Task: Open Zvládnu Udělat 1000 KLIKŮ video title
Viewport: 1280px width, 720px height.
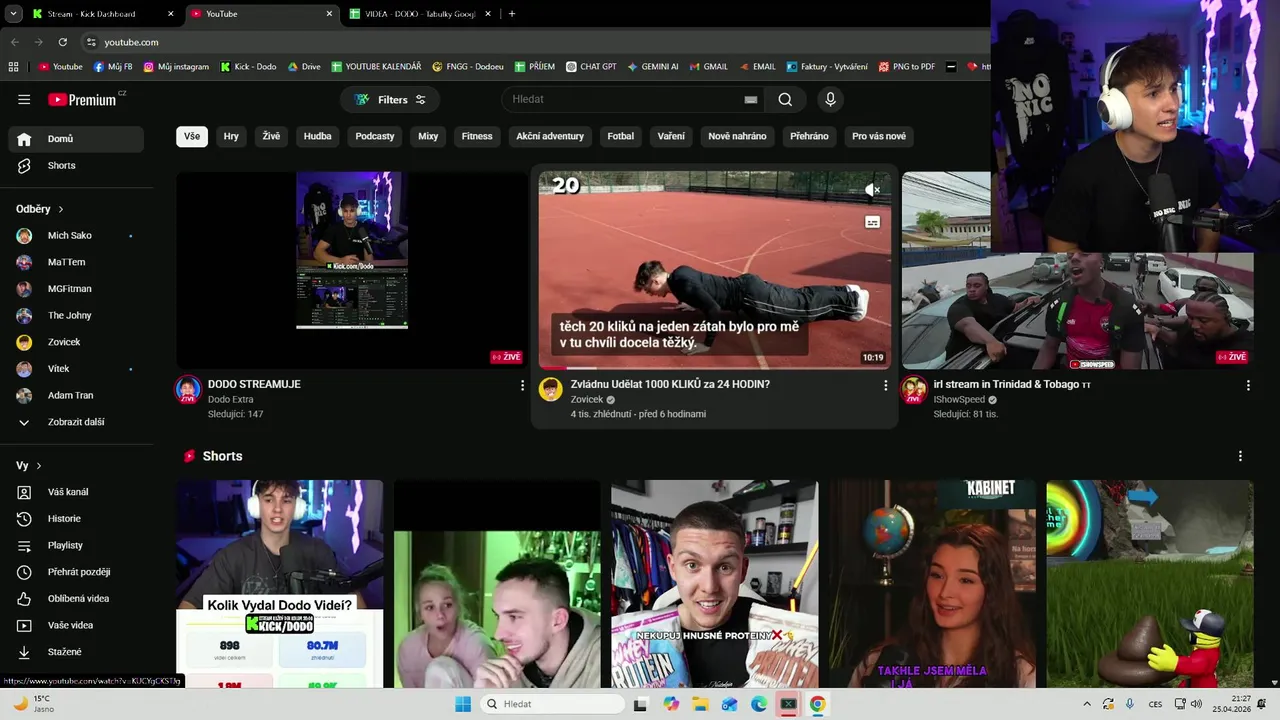Action: pos(670,384)
